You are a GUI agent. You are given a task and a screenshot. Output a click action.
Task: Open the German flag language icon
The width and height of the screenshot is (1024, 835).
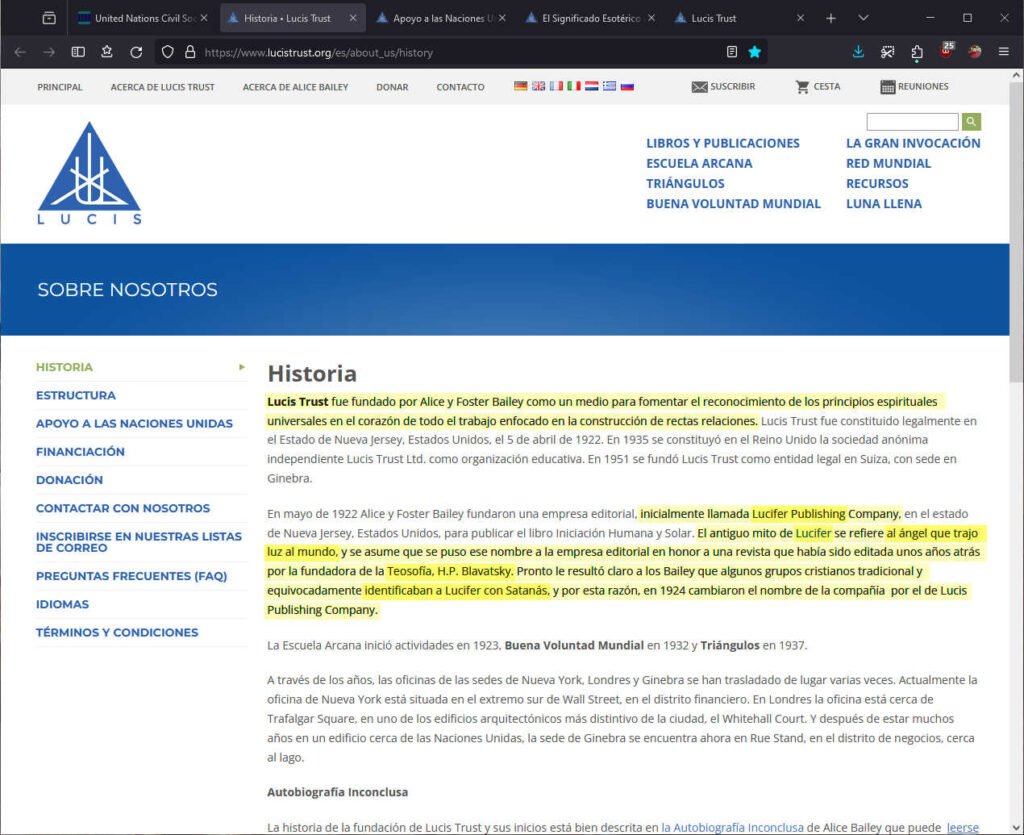(520, 87)
